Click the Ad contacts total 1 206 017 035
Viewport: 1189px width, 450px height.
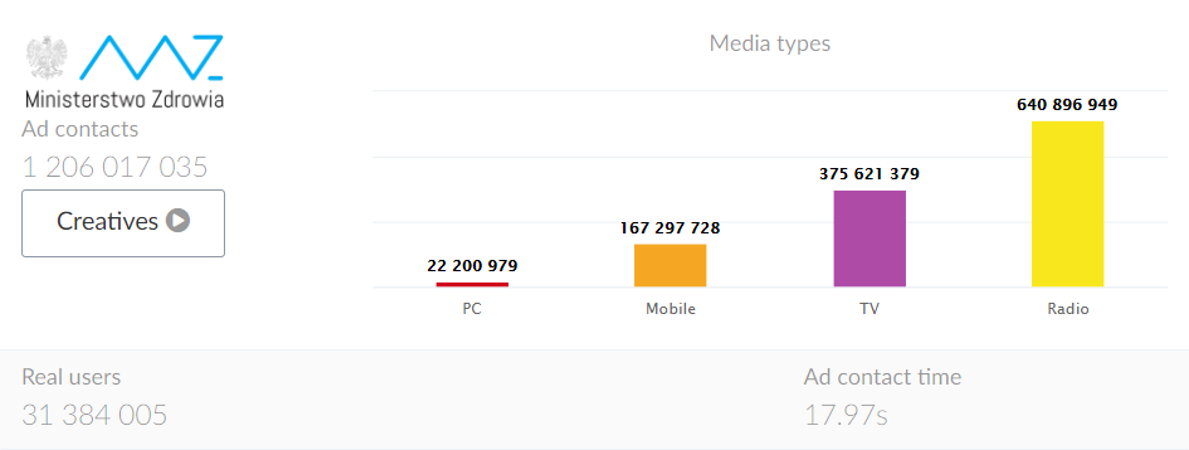tap(115, 167)
